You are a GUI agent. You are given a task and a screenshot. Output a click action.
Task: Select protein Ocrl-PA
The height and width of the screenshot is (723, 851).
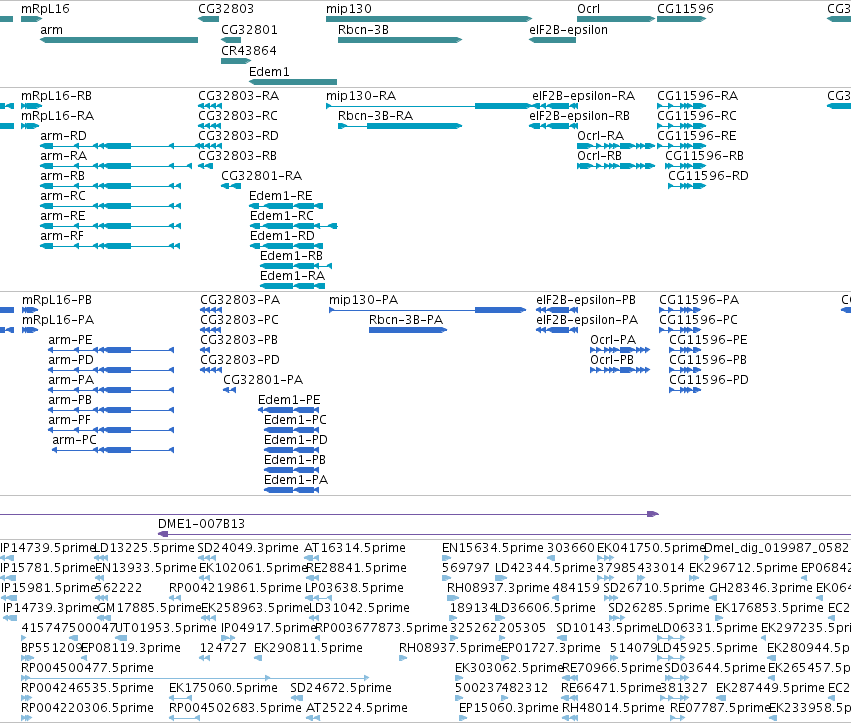click(620, 350)
